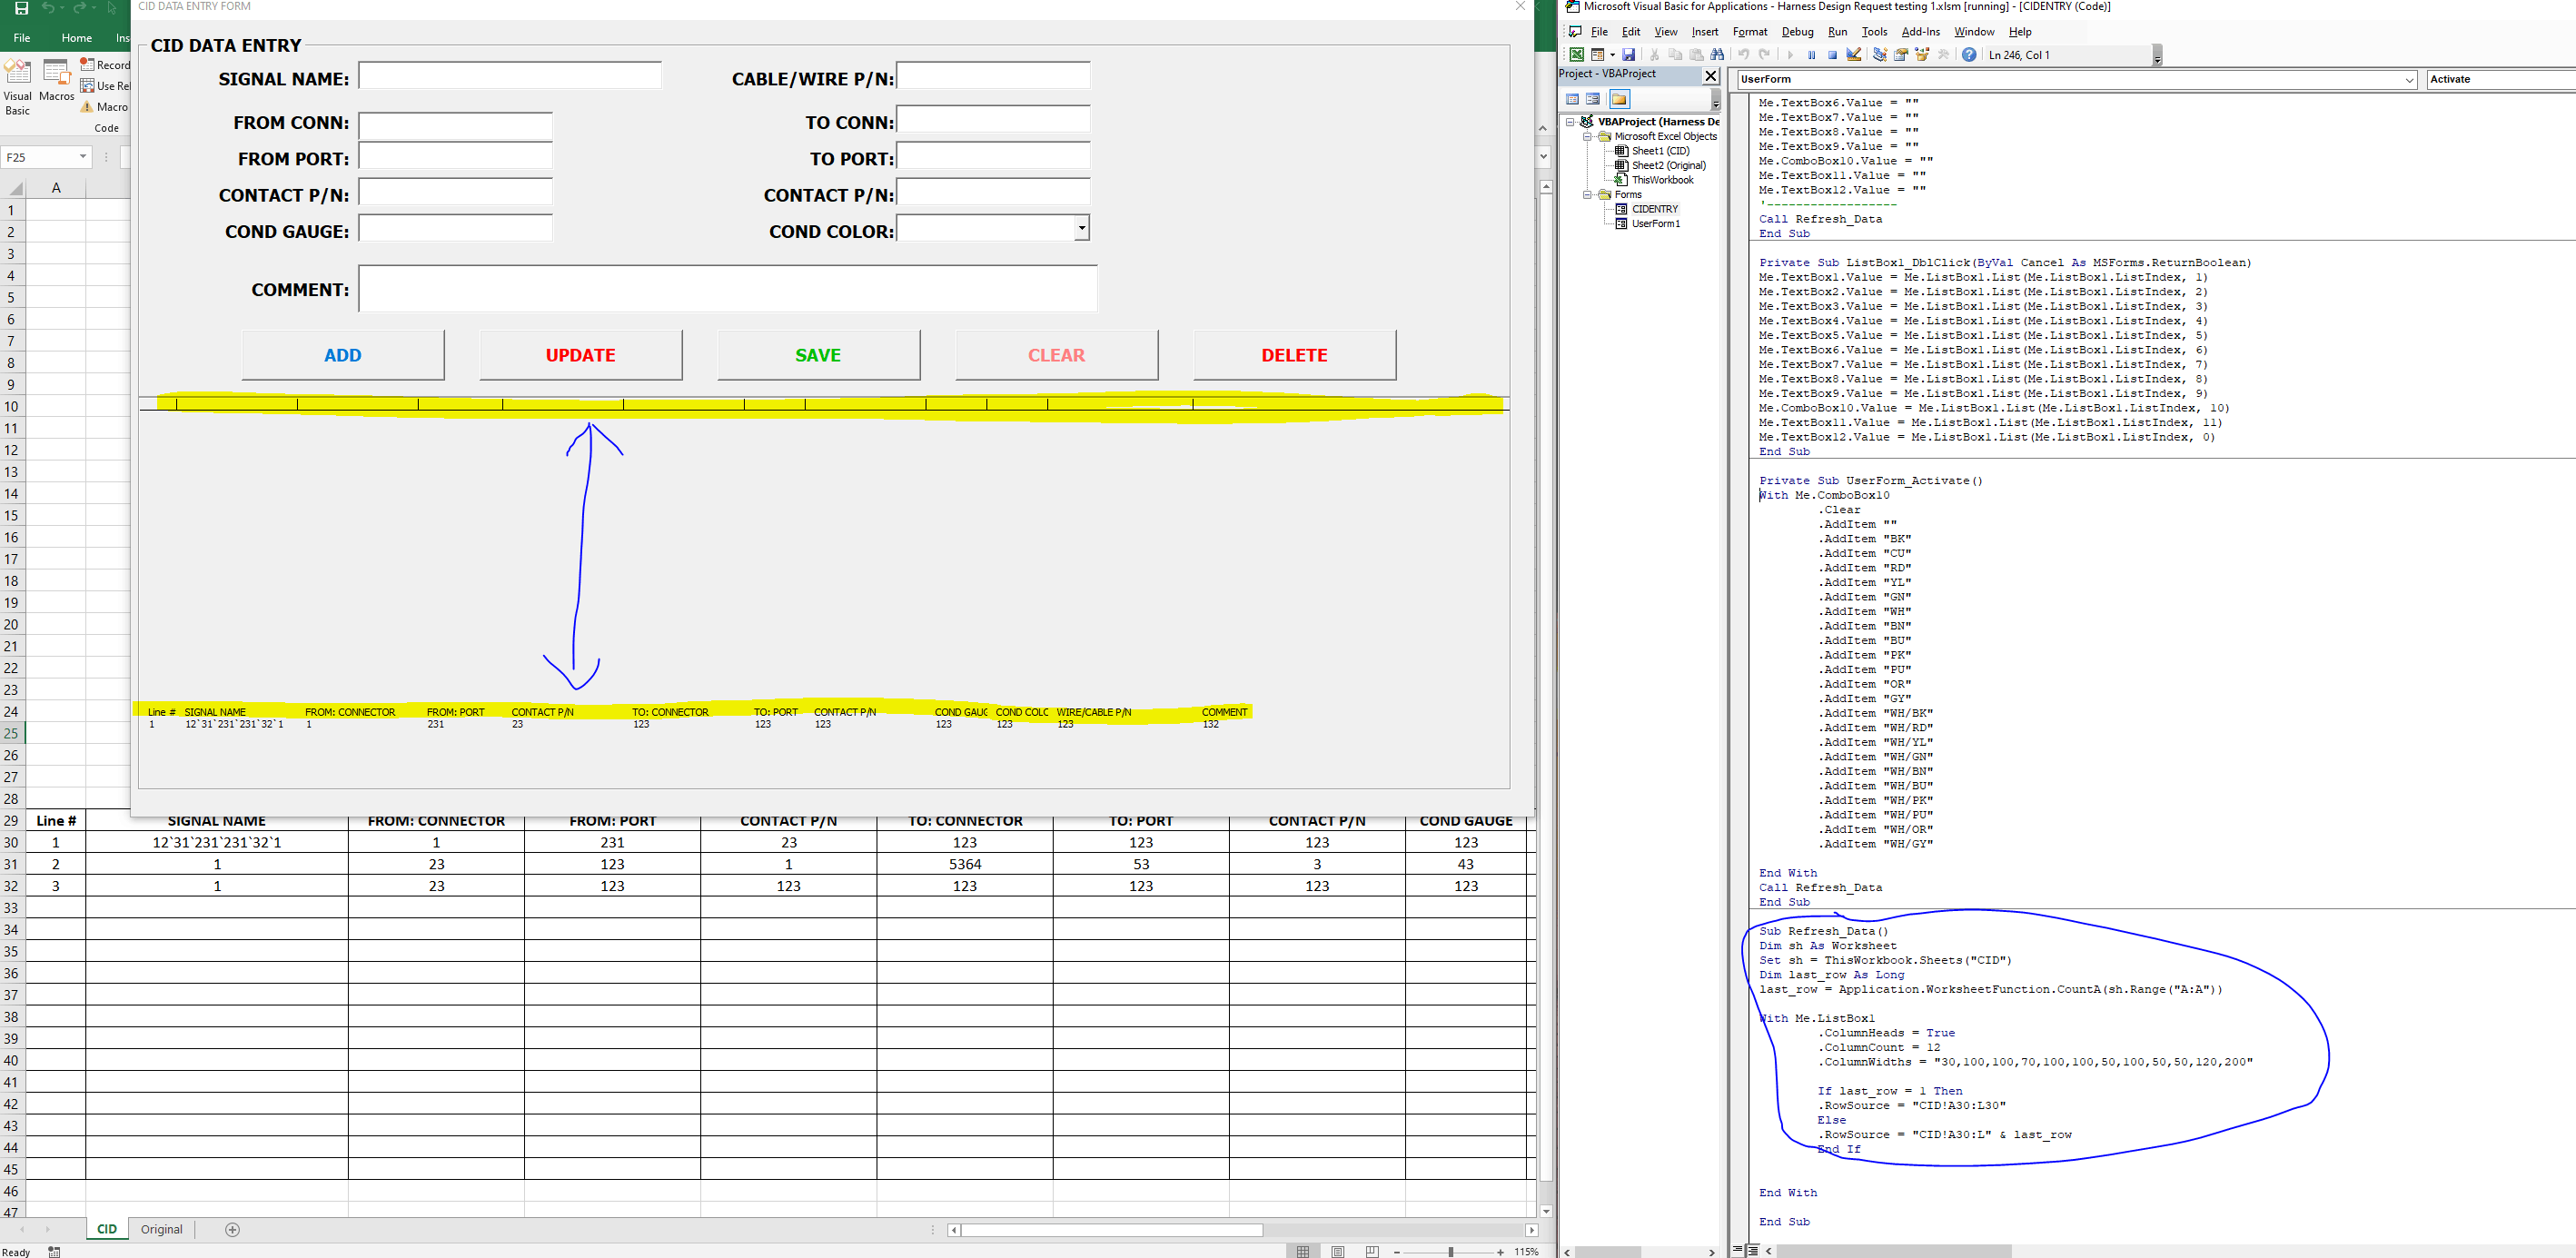
Task: Open the Properties Window icon in VBA toolbar
Action: (1901, 55)
